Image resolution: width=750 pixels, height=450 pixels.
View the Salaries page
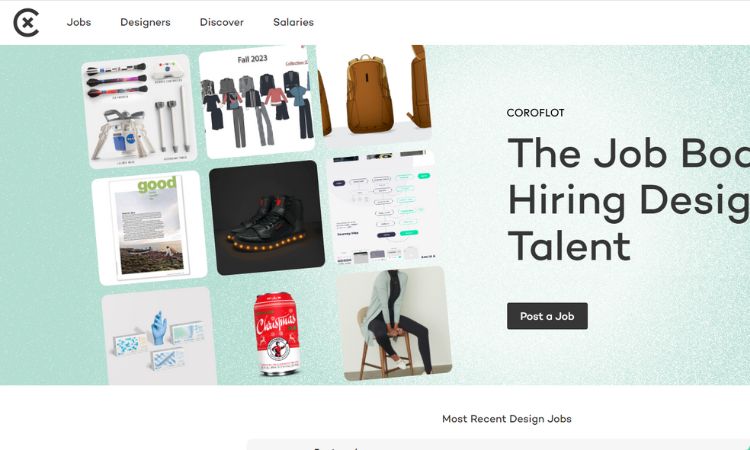pyautogui.click(x=293, y=22)
